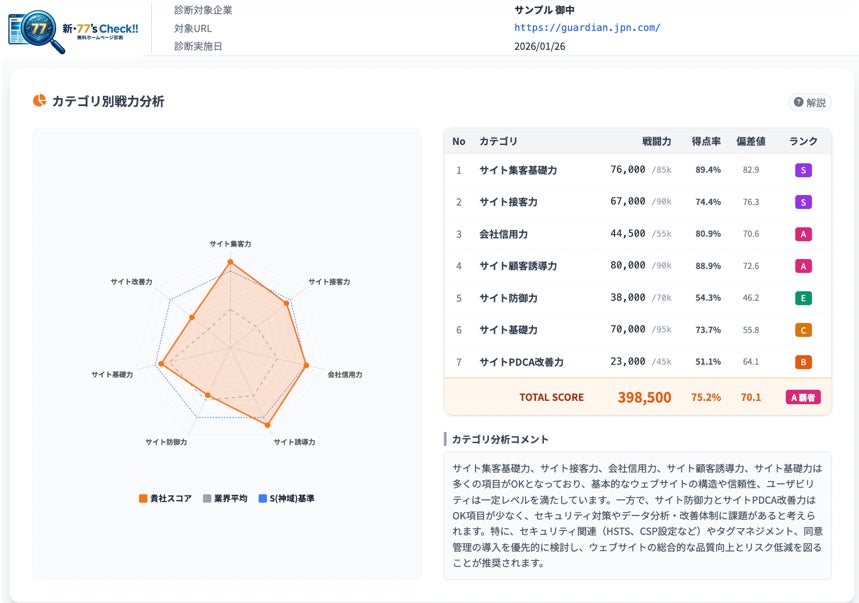Click the 会社信用力 data point on radar chart

tap(306, 365)
